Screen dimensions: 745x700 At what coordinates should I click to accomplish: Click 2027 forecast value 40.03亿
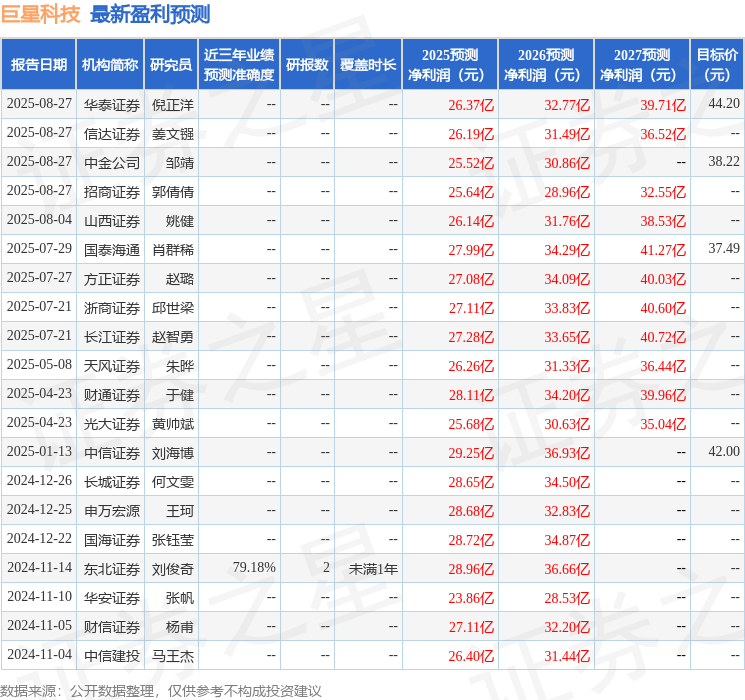coord(663,279)
